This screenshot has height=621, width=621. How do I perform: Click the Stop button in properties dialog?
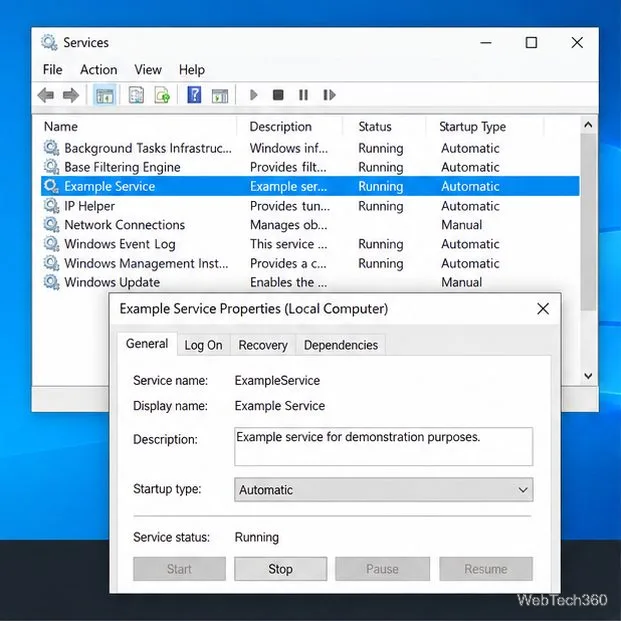point(280,569)
